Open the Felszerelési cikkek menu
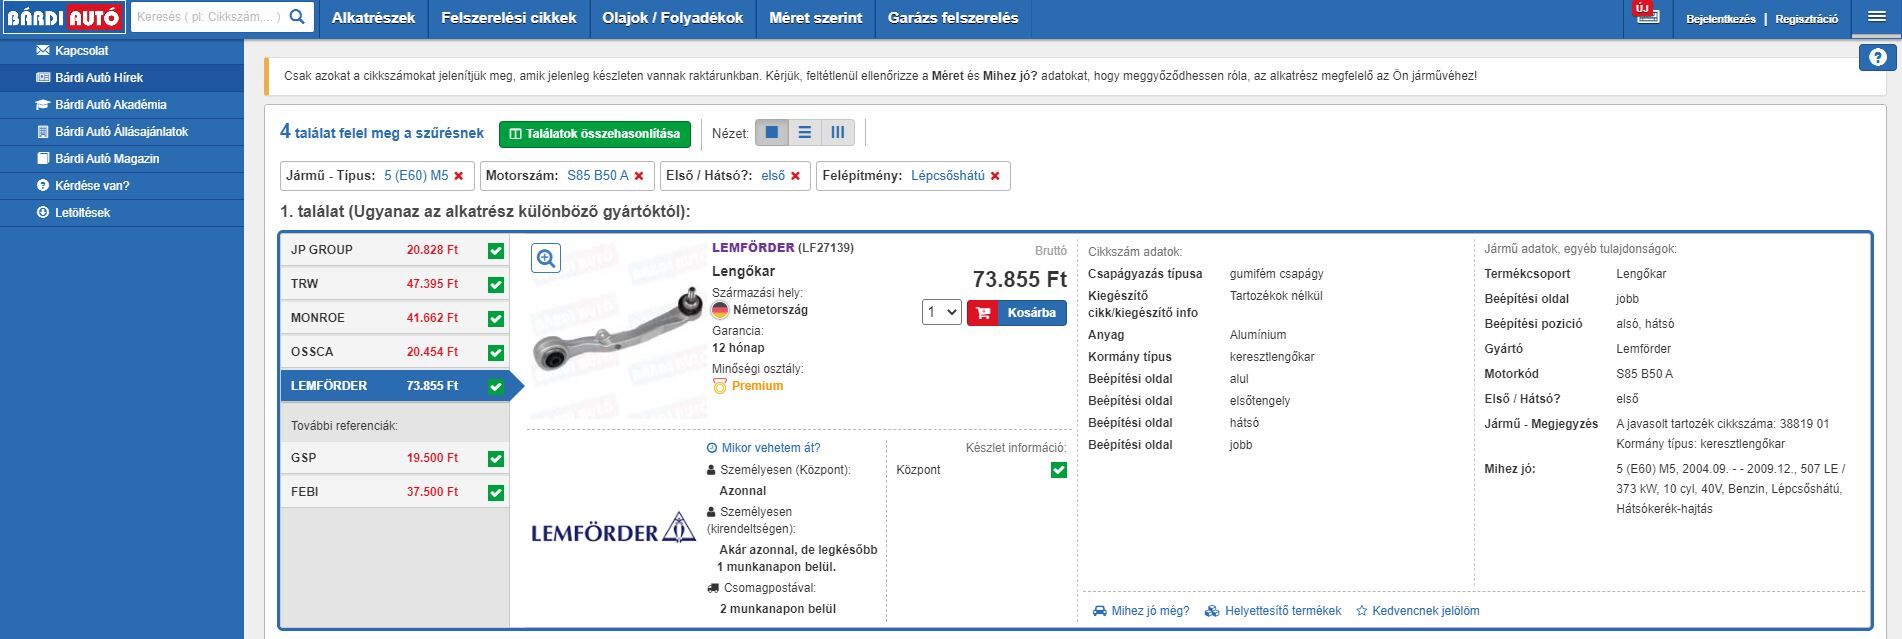Image resolution: width=1902 pixels, height=639 pixels. (509, 18)
